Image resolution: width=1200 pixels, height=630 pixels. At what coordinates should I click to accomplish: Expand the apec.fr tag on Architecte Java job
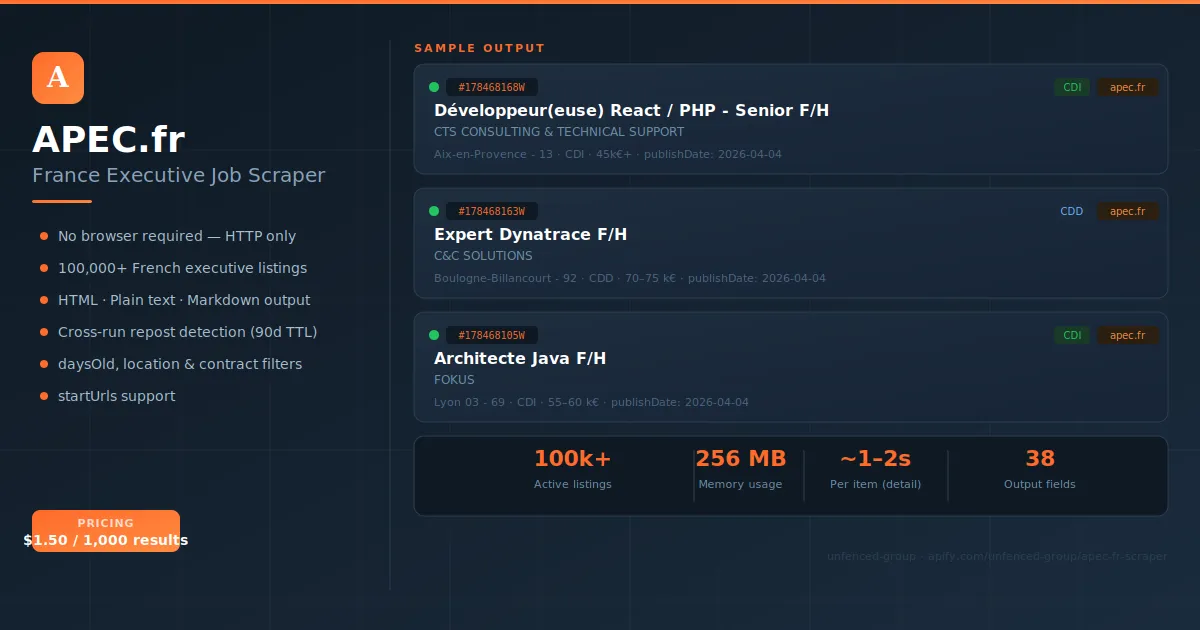click(1128, 335)
